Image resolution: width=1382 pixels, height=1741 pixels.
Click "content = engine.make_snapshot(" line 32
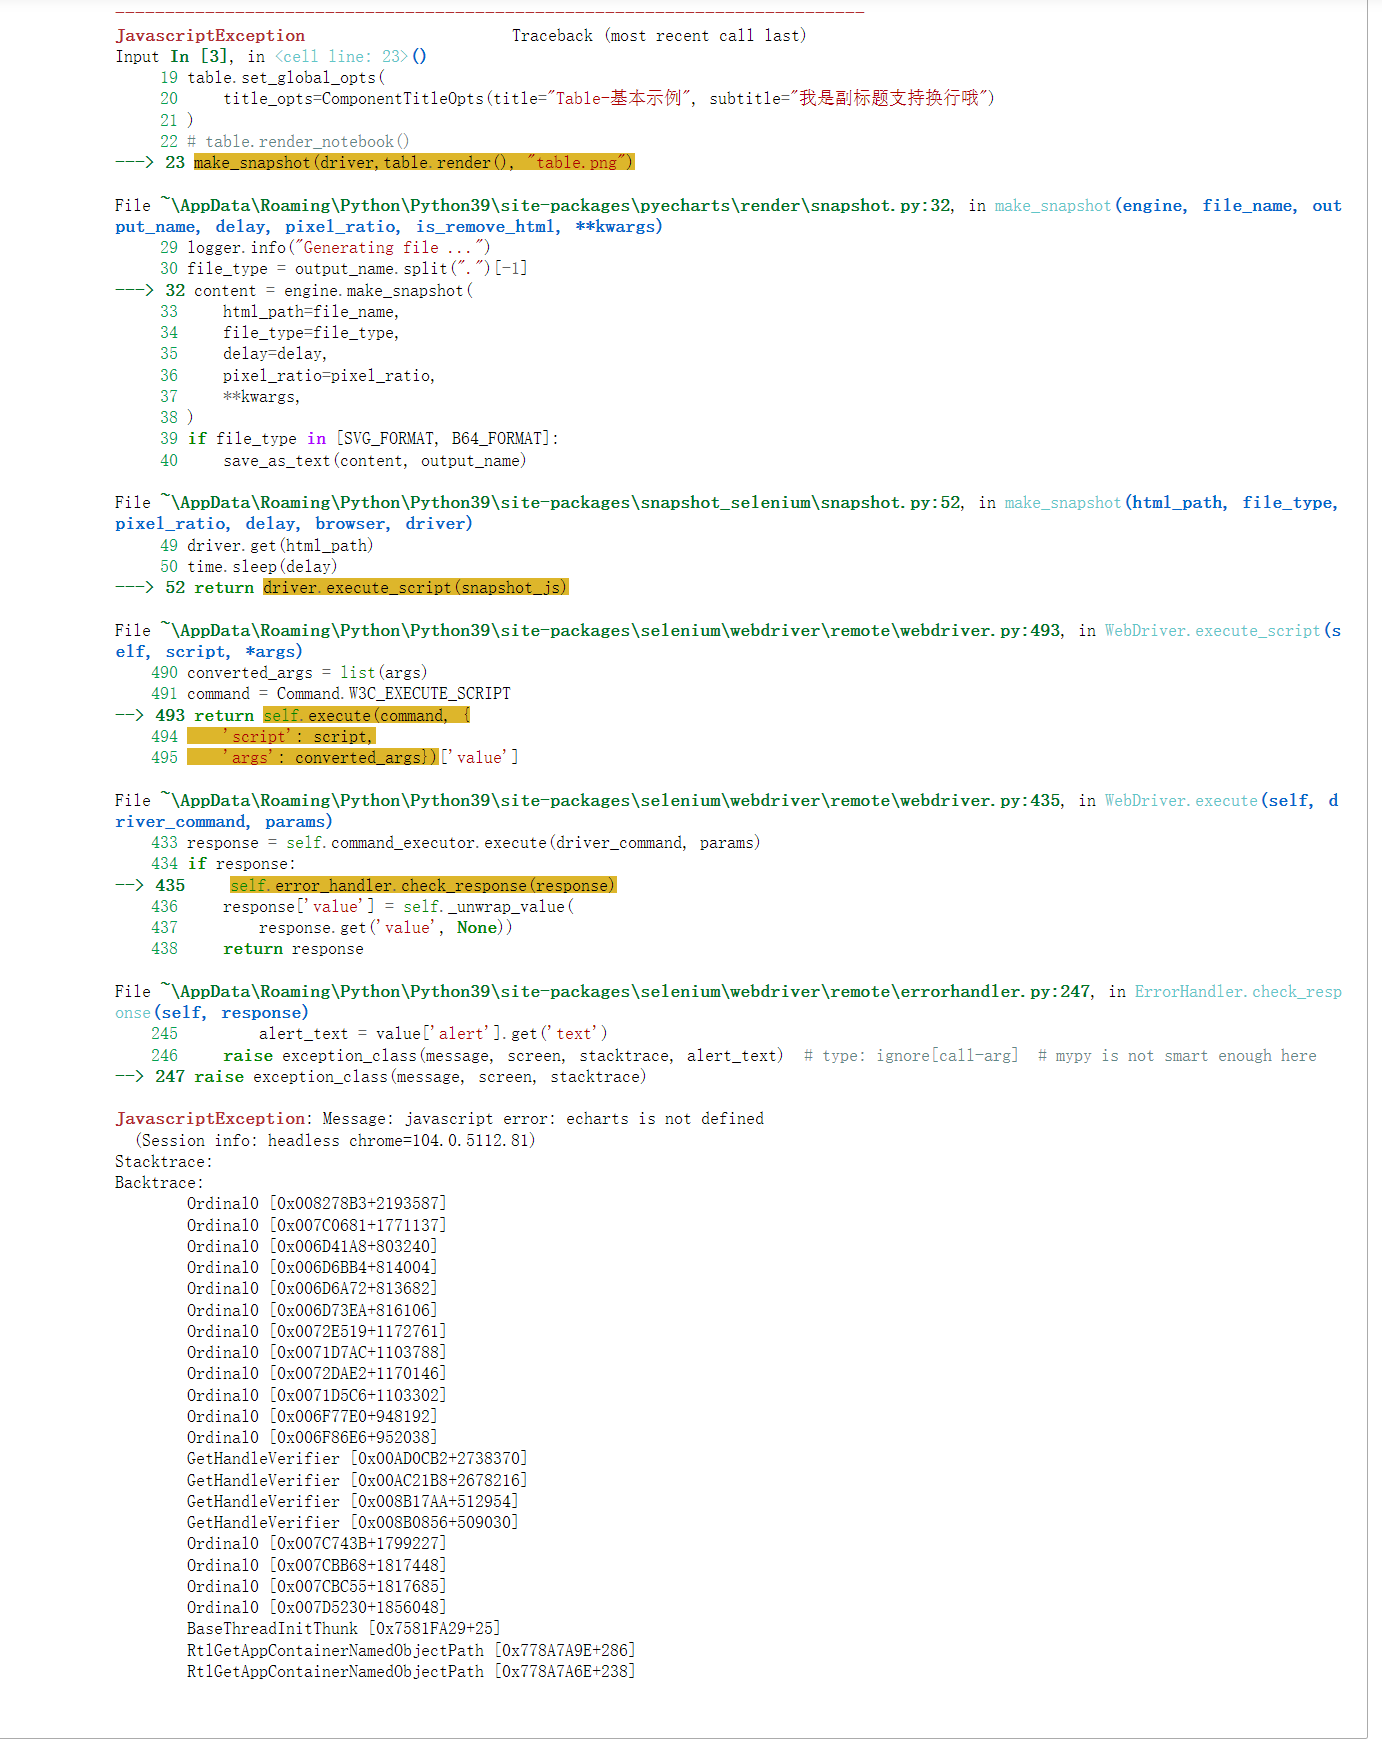[333, 291]
